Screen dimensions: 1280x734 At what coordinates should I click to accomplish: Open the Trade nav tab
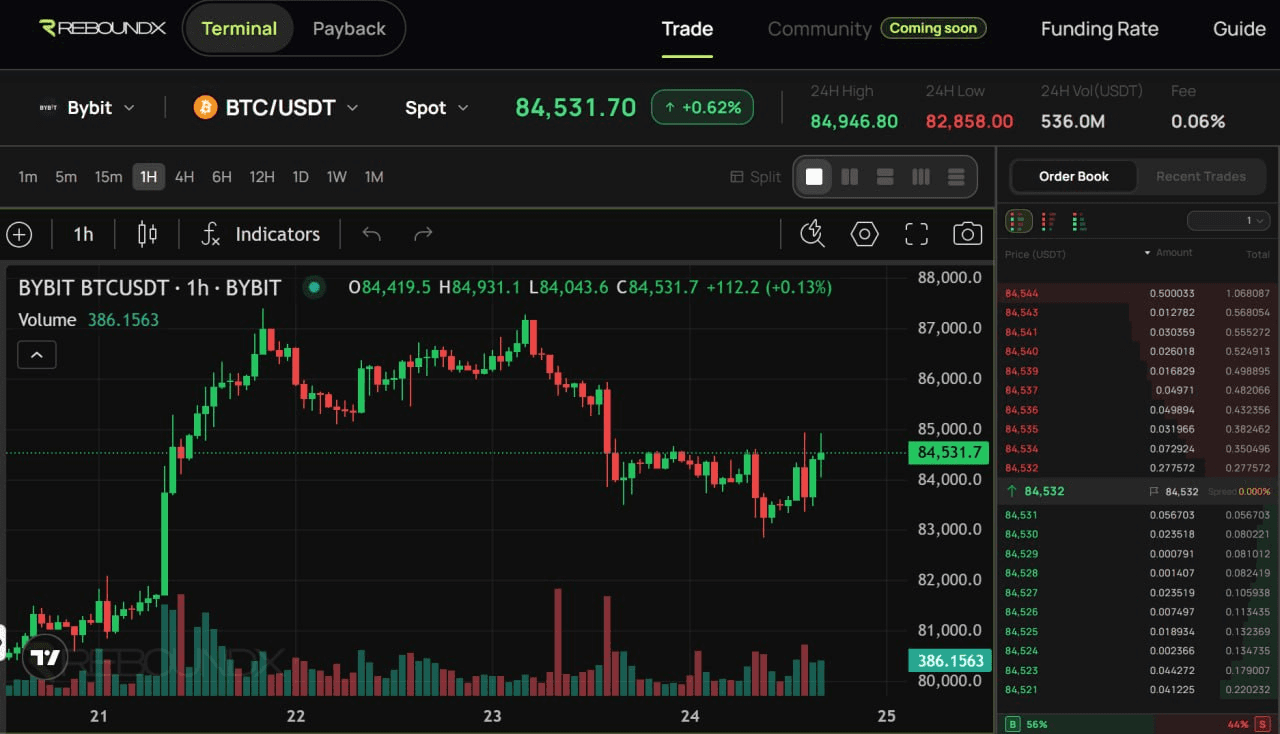point(687,29)
